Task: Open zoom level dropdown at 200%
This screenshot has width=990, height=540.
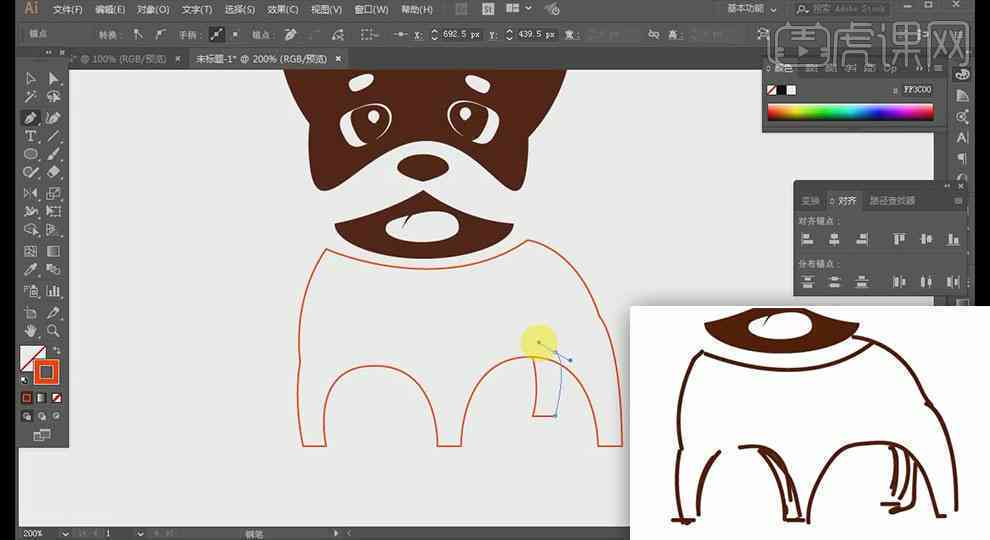Action: pyautogui.click(x=64, y=534)
